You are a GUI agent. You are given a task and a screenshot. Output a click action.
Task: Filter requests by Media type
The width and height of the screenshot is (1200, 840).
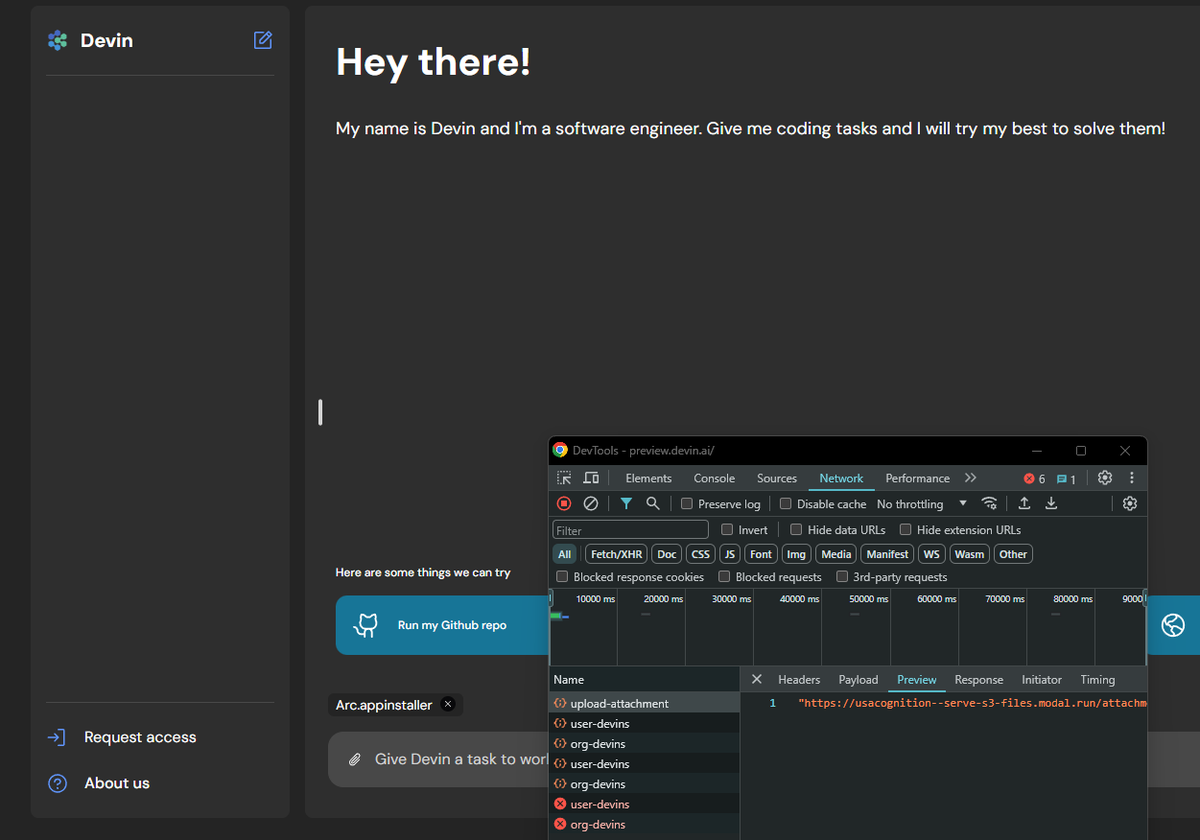tap(836, 554)
